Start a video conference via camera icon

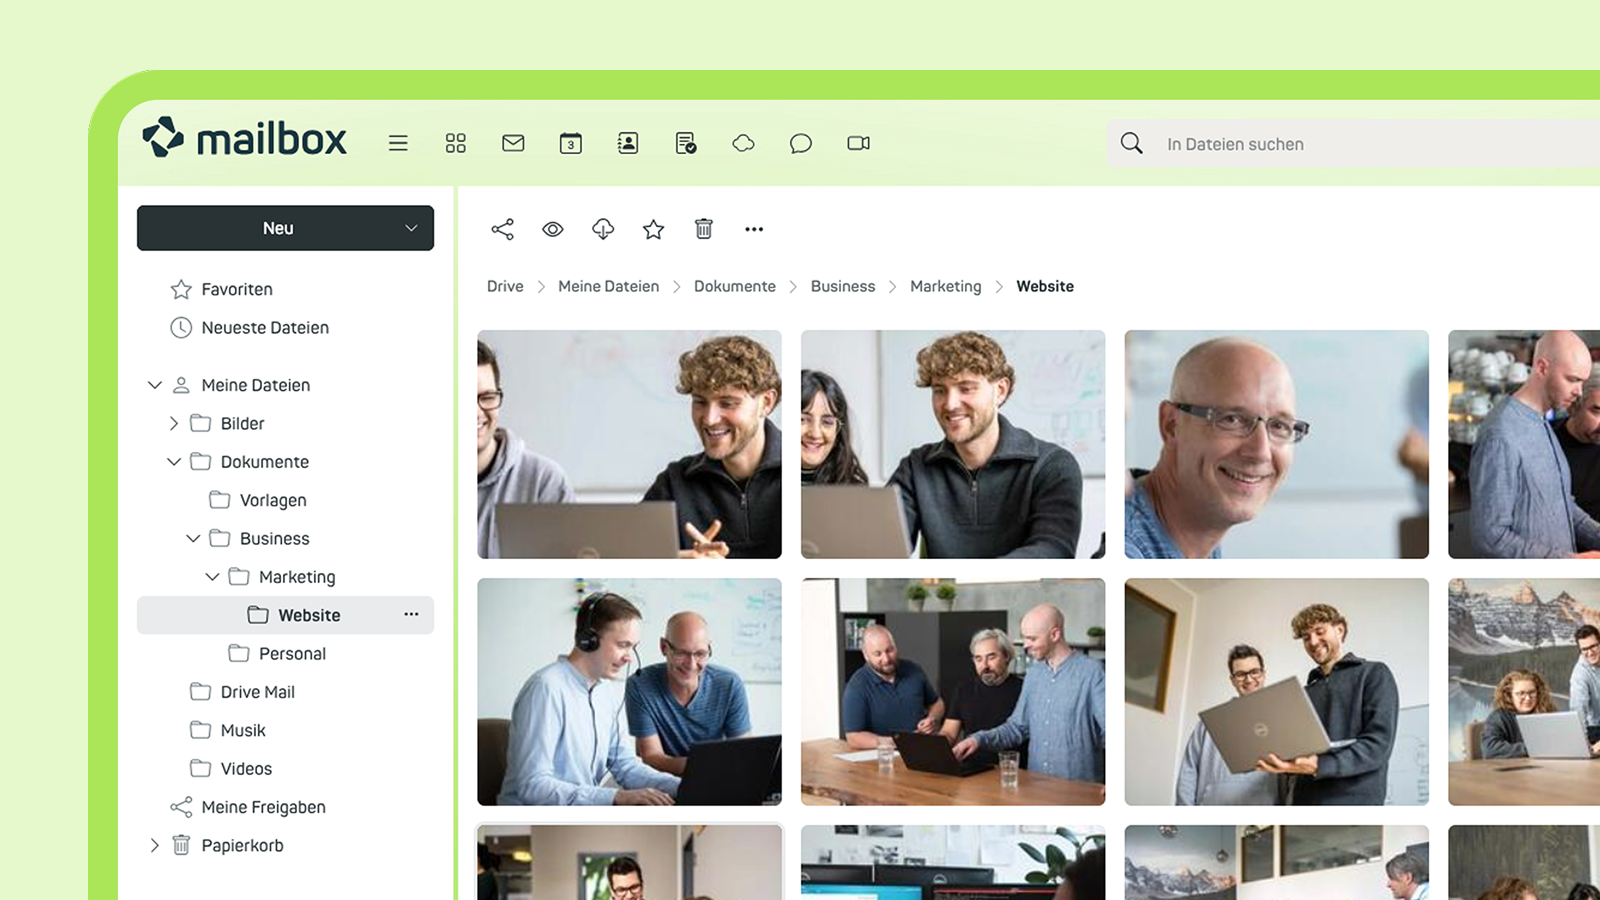[858, 143]
